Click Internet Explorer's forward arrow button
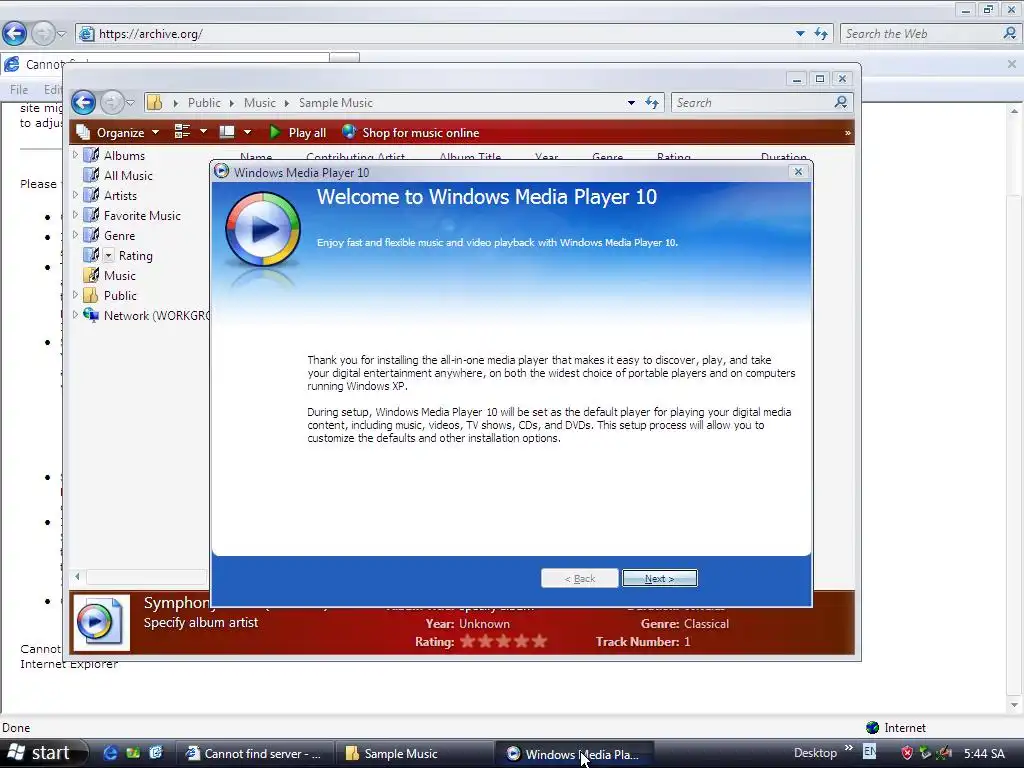 pos(42,33)
